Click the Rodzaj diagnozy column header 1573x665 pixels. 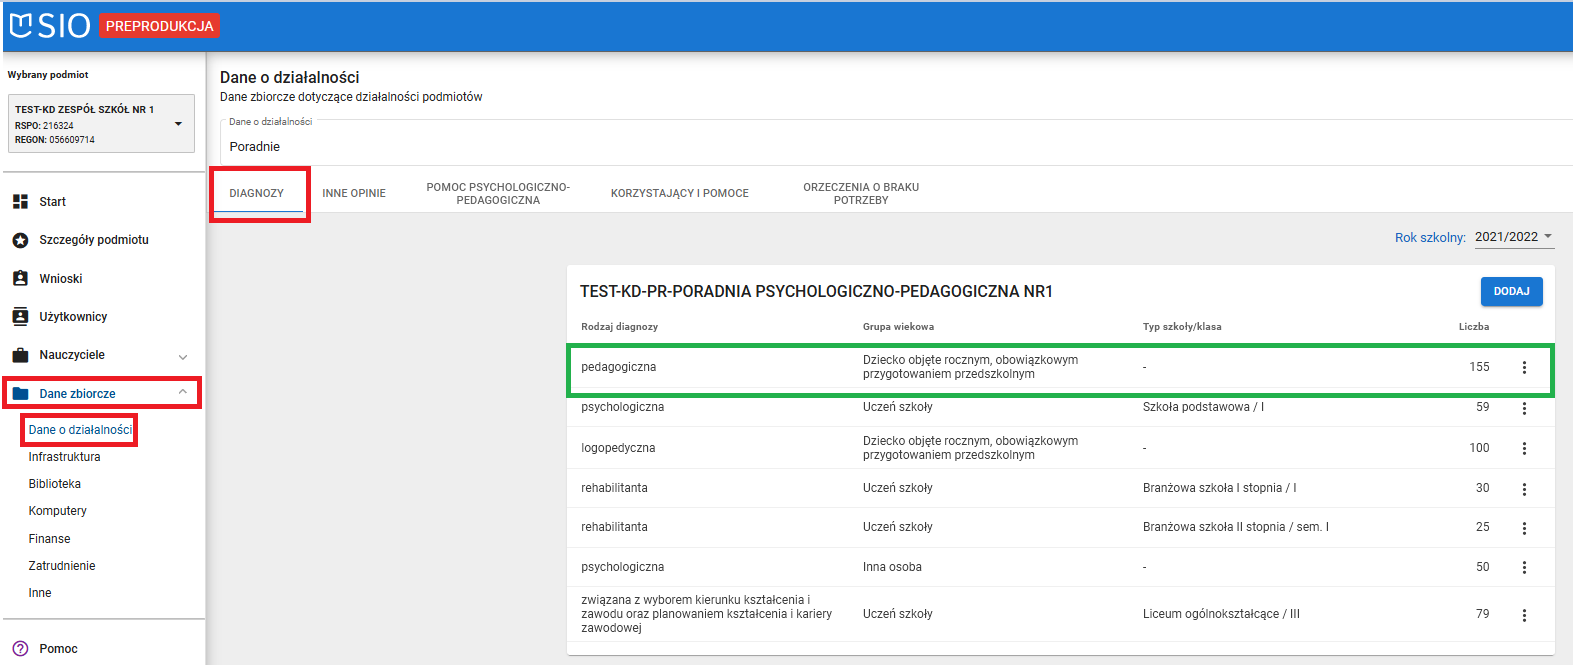tap(620, 327)
